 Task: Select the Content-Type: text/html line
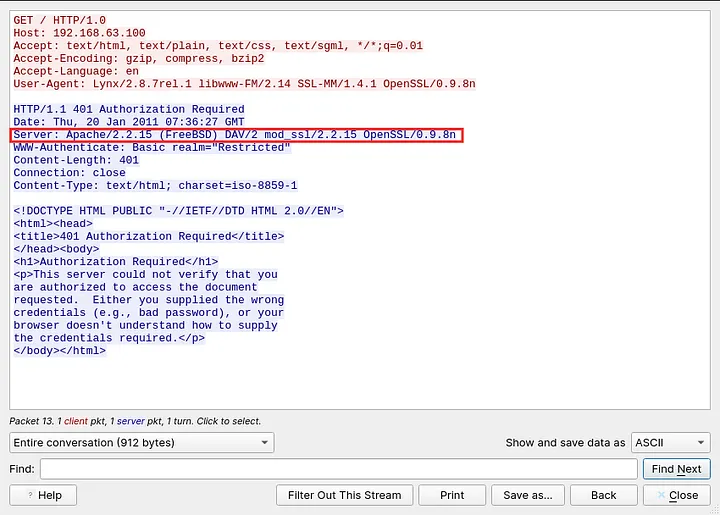tap(155, 185)
